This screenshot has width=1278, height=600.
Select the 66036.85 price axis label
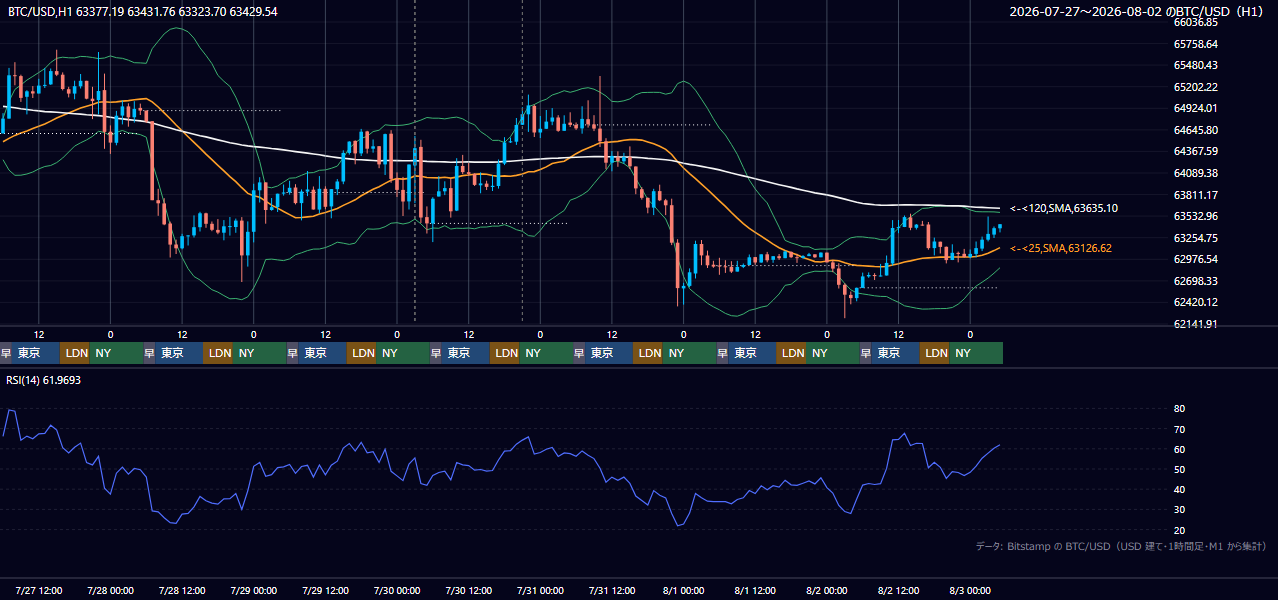coord(1196,22)
